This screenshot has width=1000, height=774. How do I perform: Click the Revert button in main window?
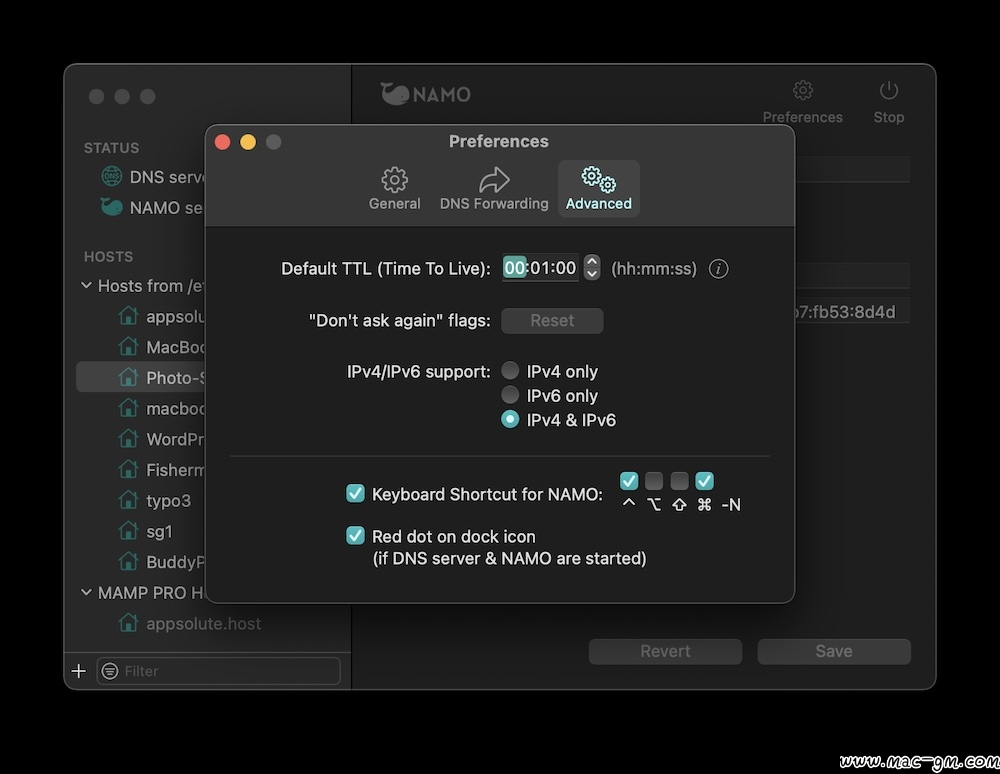pyautogui.click(x=665, y=651)
